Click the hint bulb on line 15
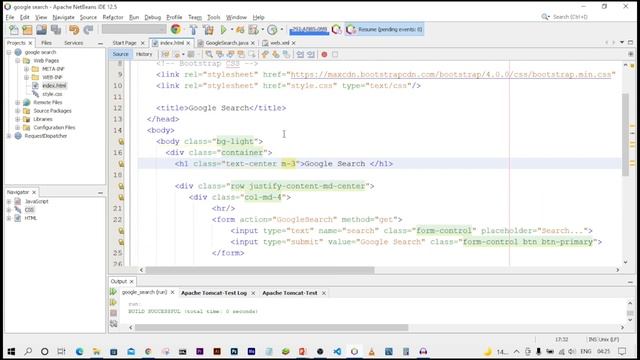Viewport: 640px width, 360px height. click(x=121, y=142)
